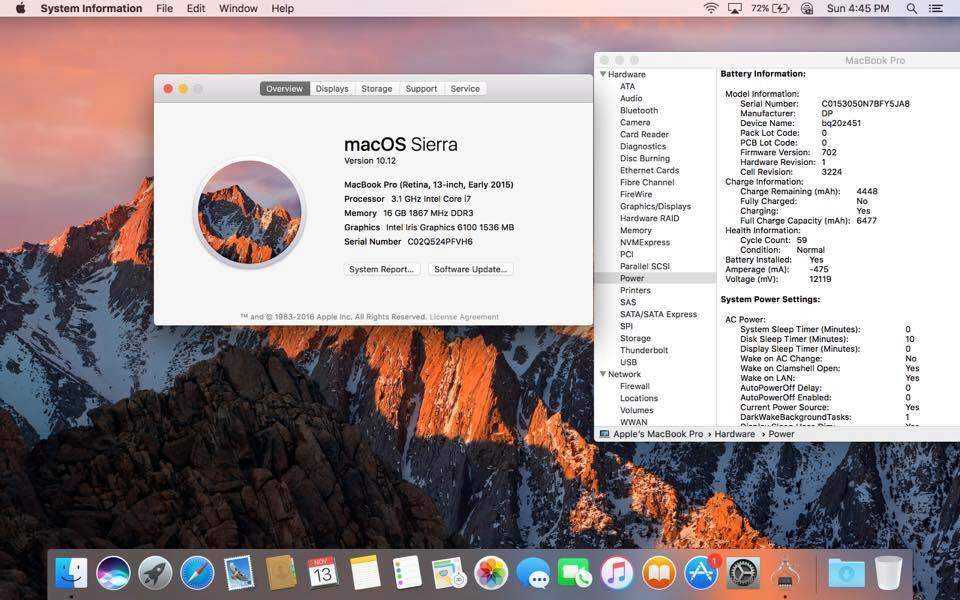Open the Edit menu
Image resolution: width=960 pixels, height=600 pixels.
pyautogui.click(x=196, y=9)
